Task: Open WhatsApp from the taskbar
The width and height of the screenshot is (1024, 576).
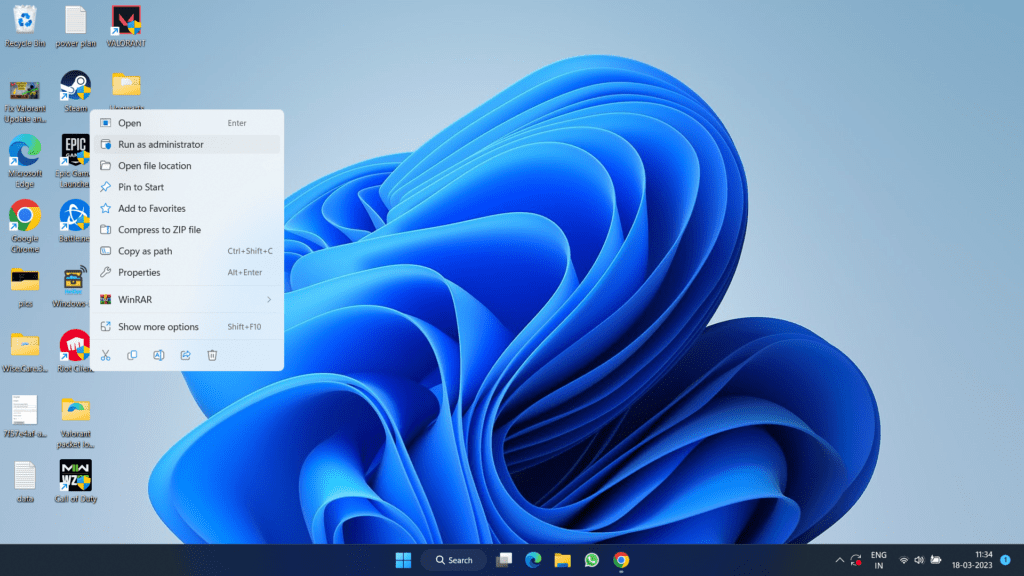Action: [x=592, y=560]
